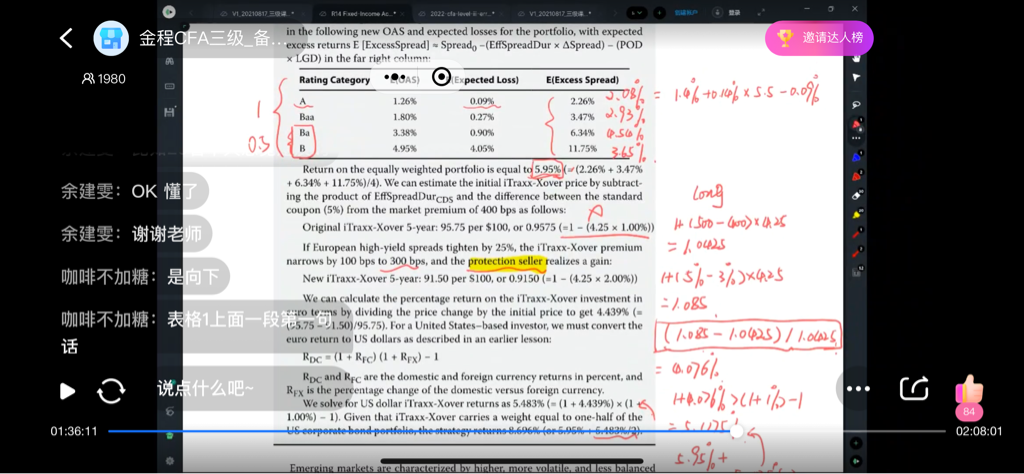Click the current time 01:36:11

coord(74,432)
